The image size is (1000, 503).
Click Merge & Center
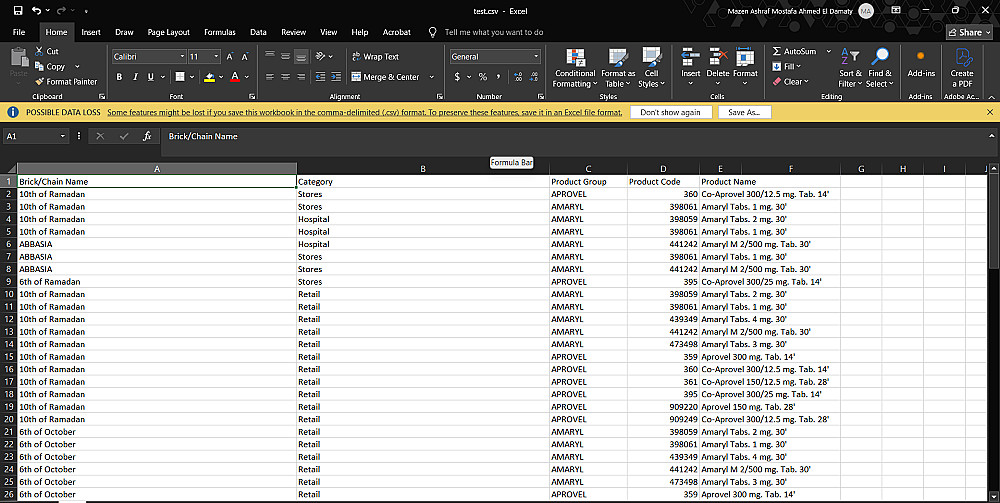click(386, 77)
